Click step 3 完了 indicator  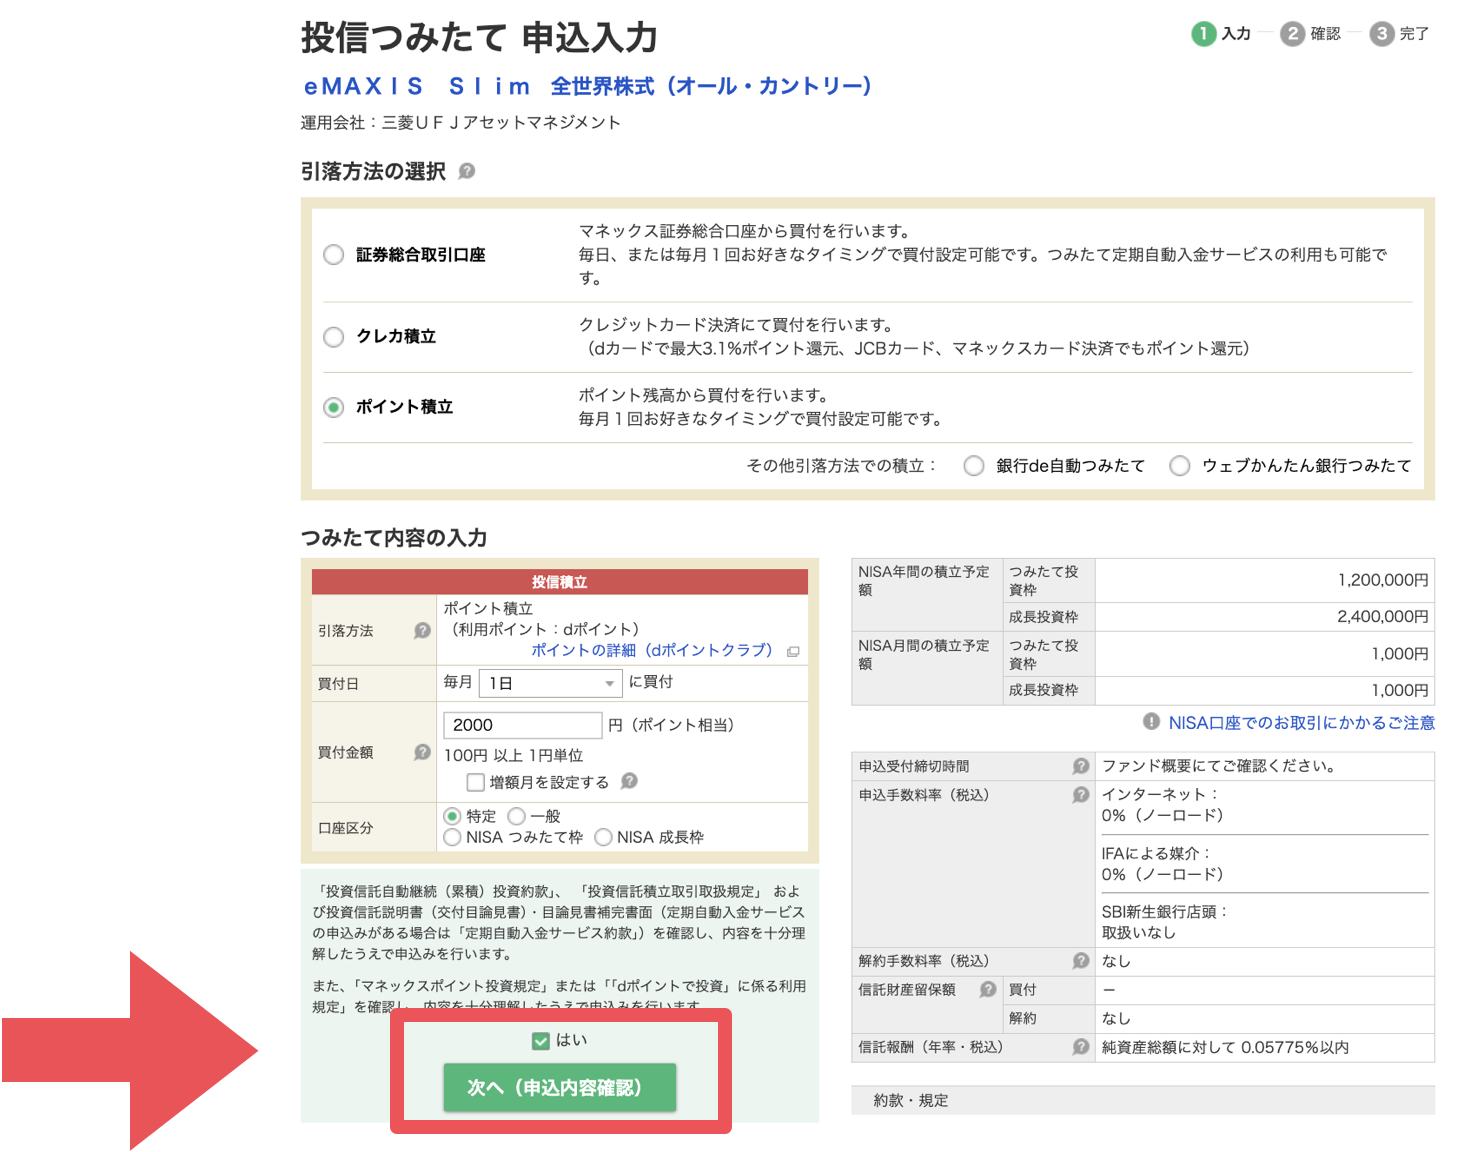[x=1399, y=34]
